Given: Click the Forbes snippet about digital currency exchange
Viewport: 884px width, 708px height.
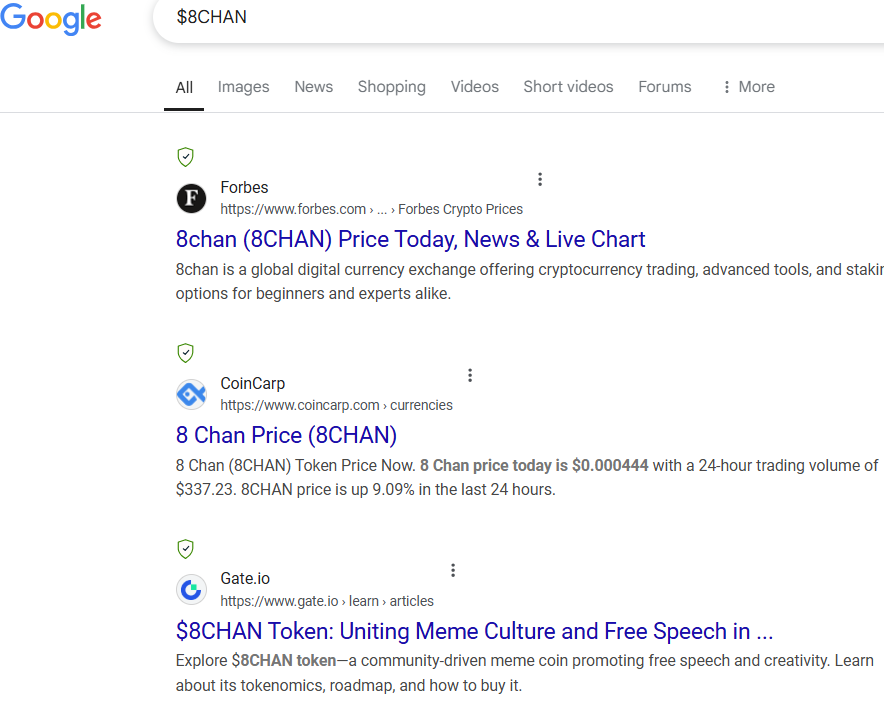Looking at the screenshot, I should click(x=530, y=281).
